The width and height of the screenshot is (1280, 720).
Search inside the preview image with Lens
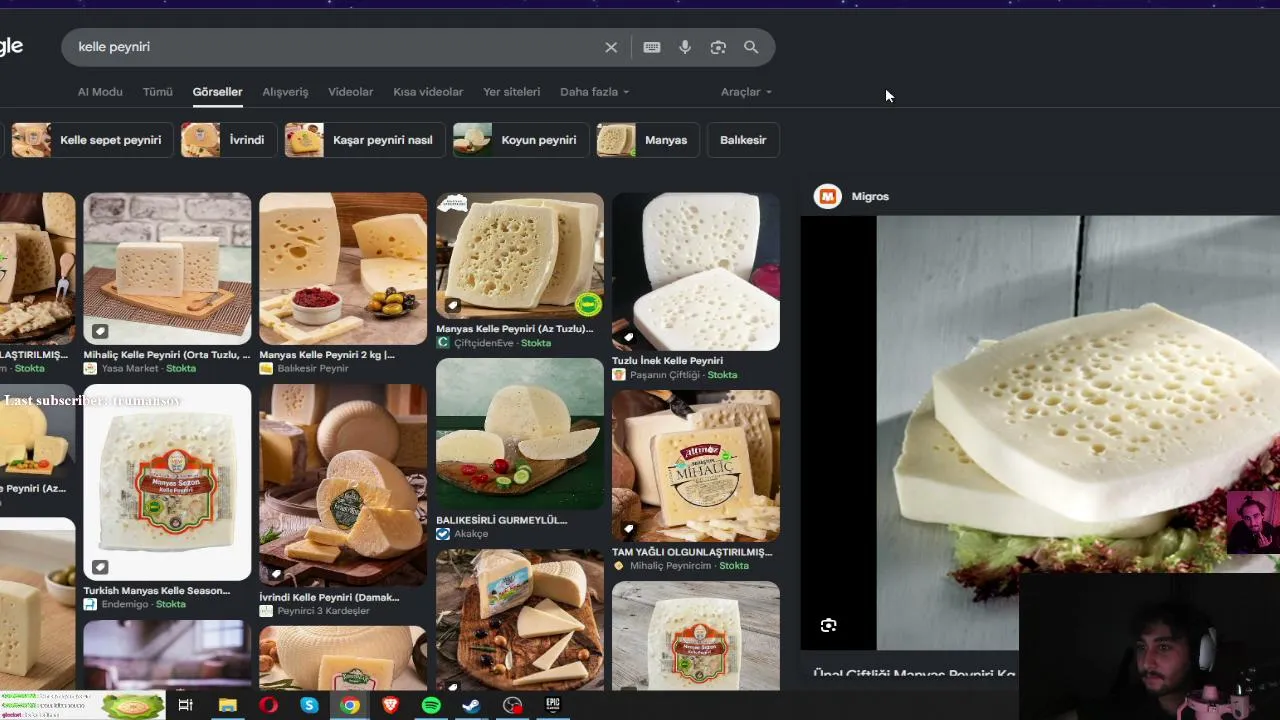tap(828, 625)
